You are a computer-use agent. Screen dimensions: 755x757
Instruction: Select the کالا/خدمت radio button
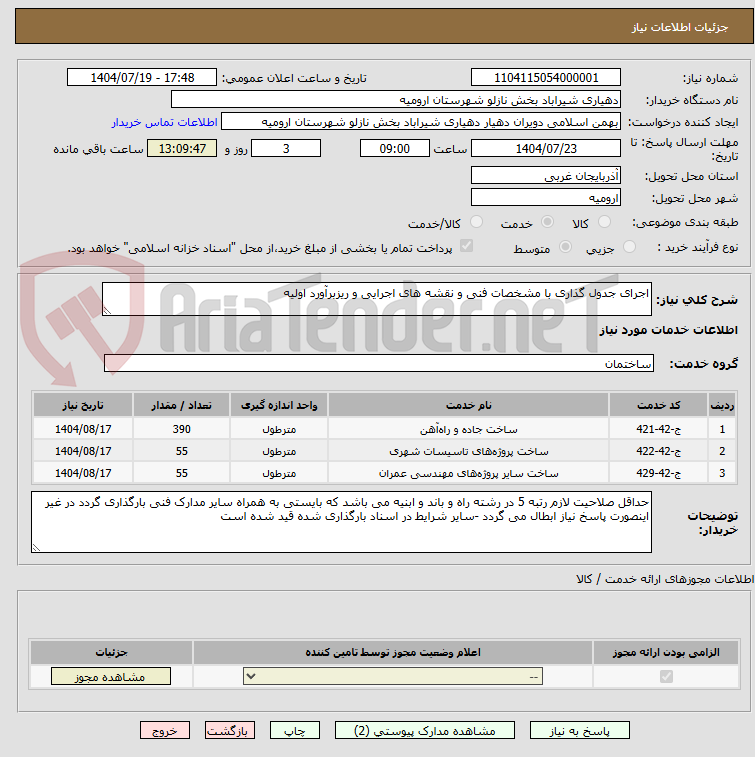point(476,222)
